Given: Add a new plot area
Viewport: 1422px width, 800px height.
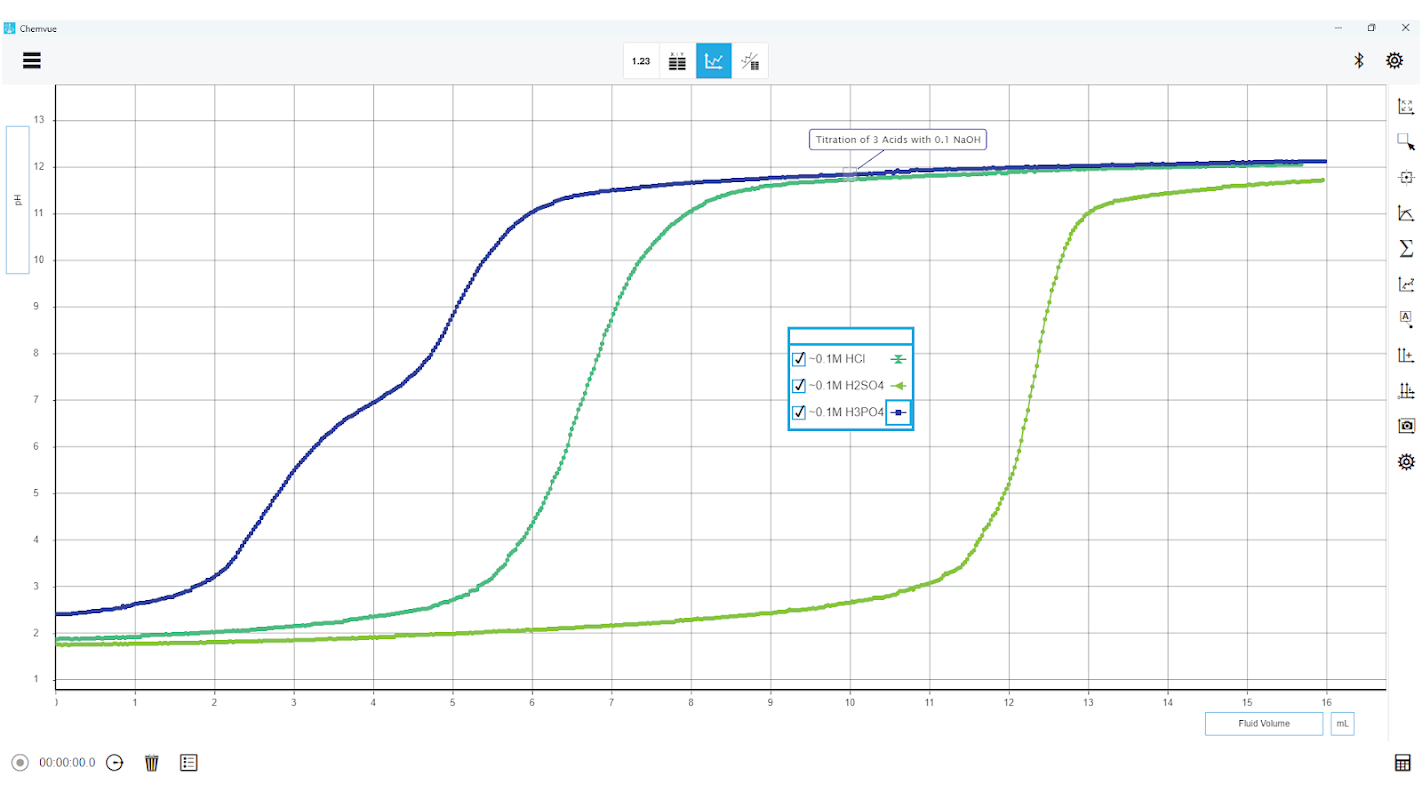Looking at the screenshot, I should [x=1406, y=390].
